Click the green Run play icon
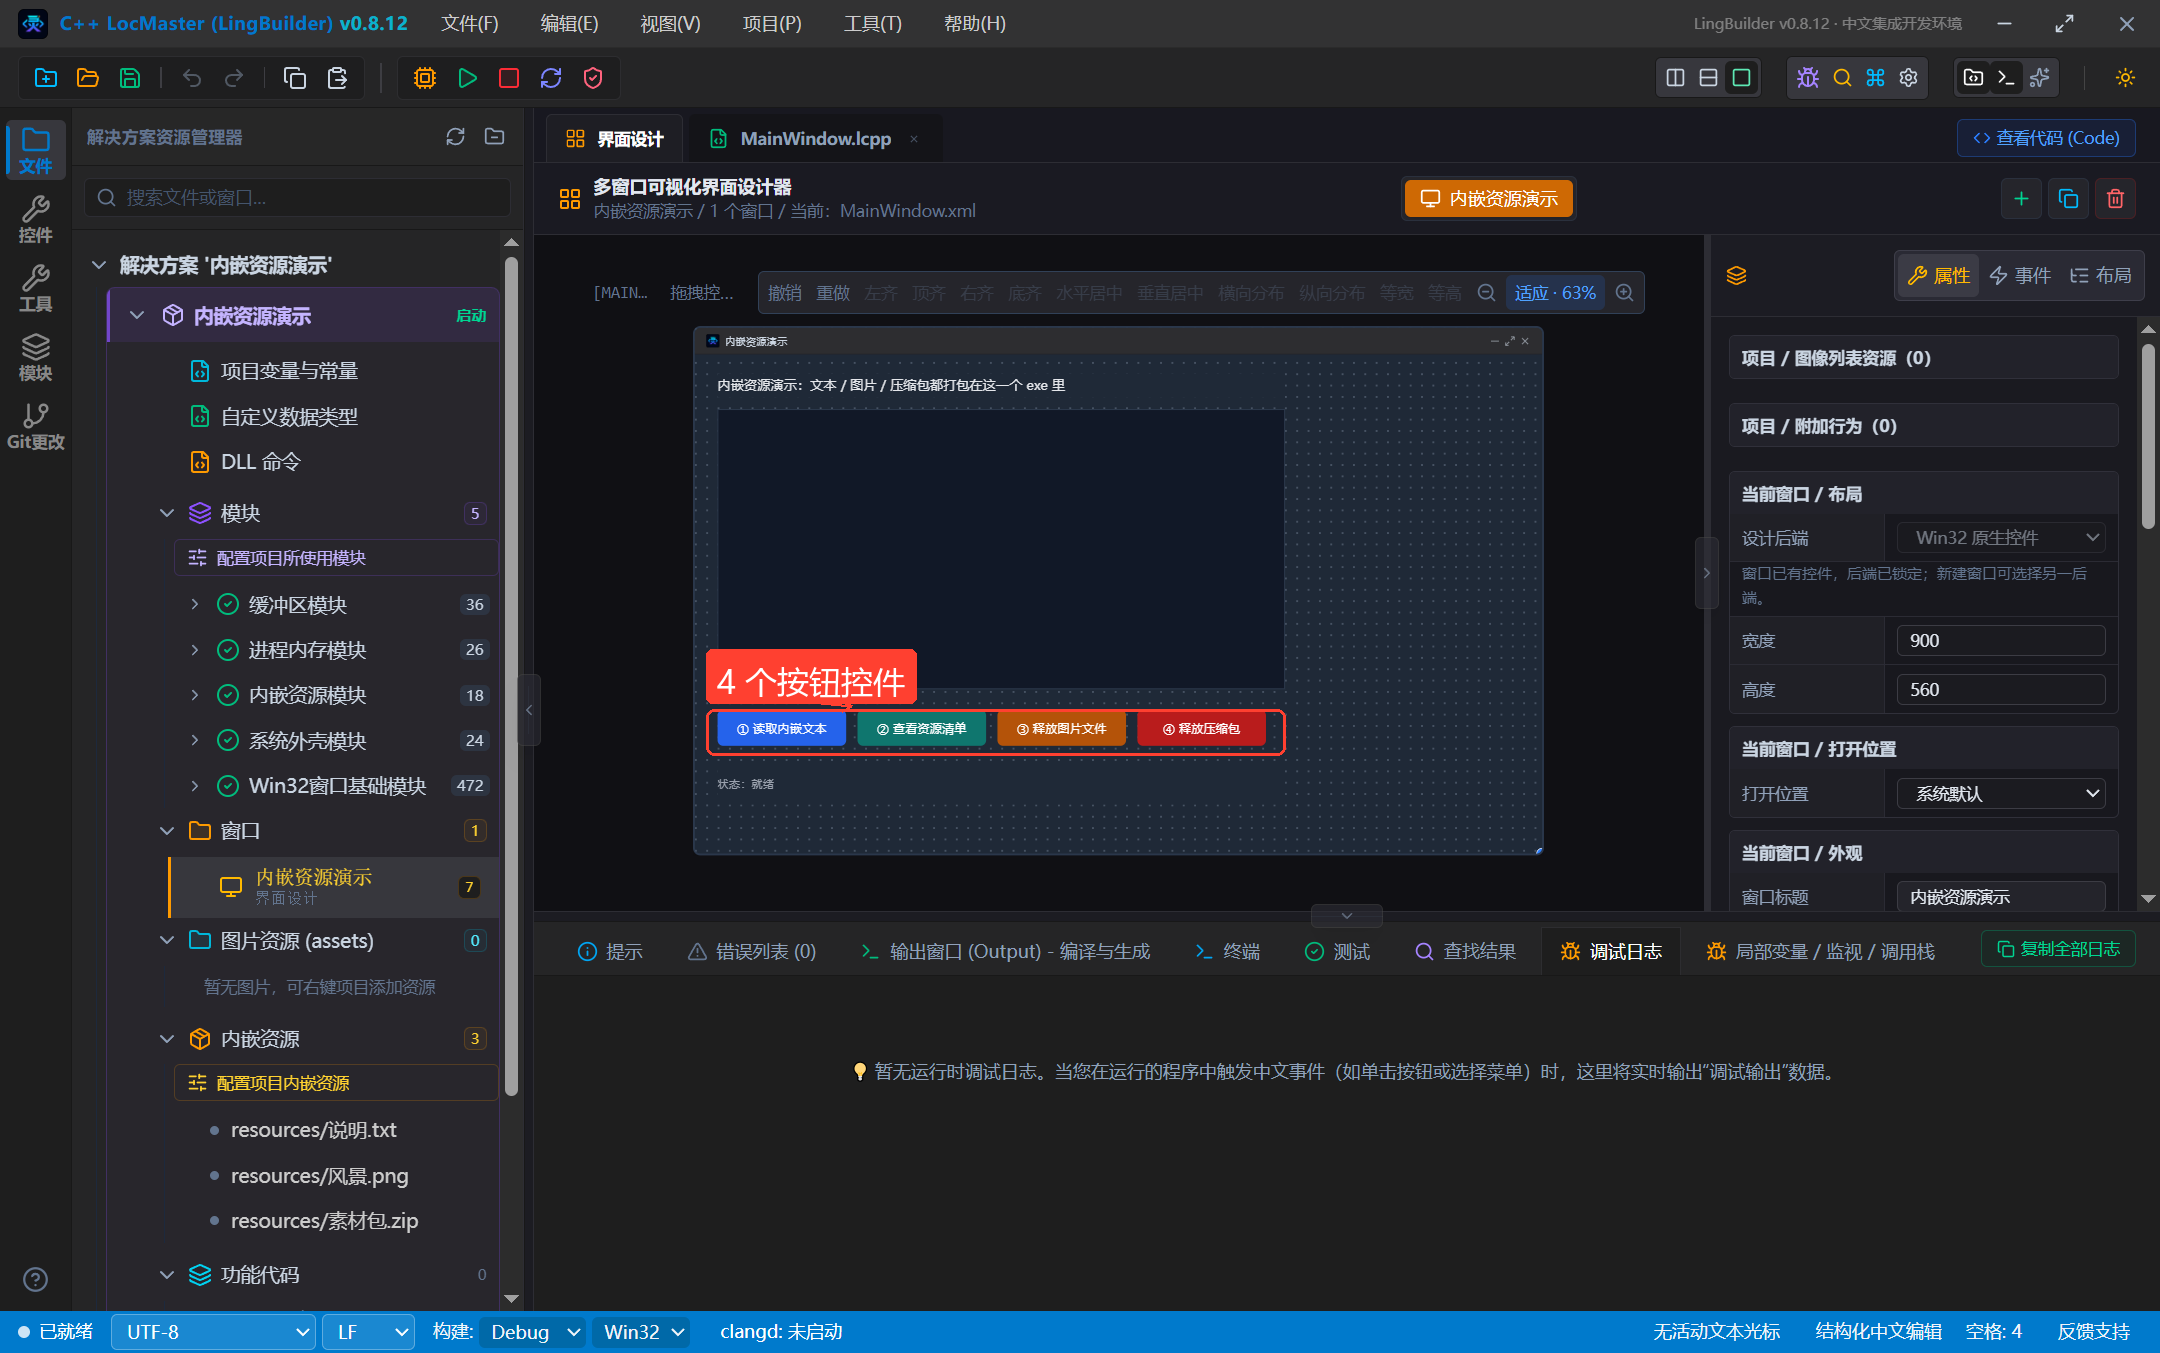This screenshot has height=1353, width=2160. pos(467,78)
